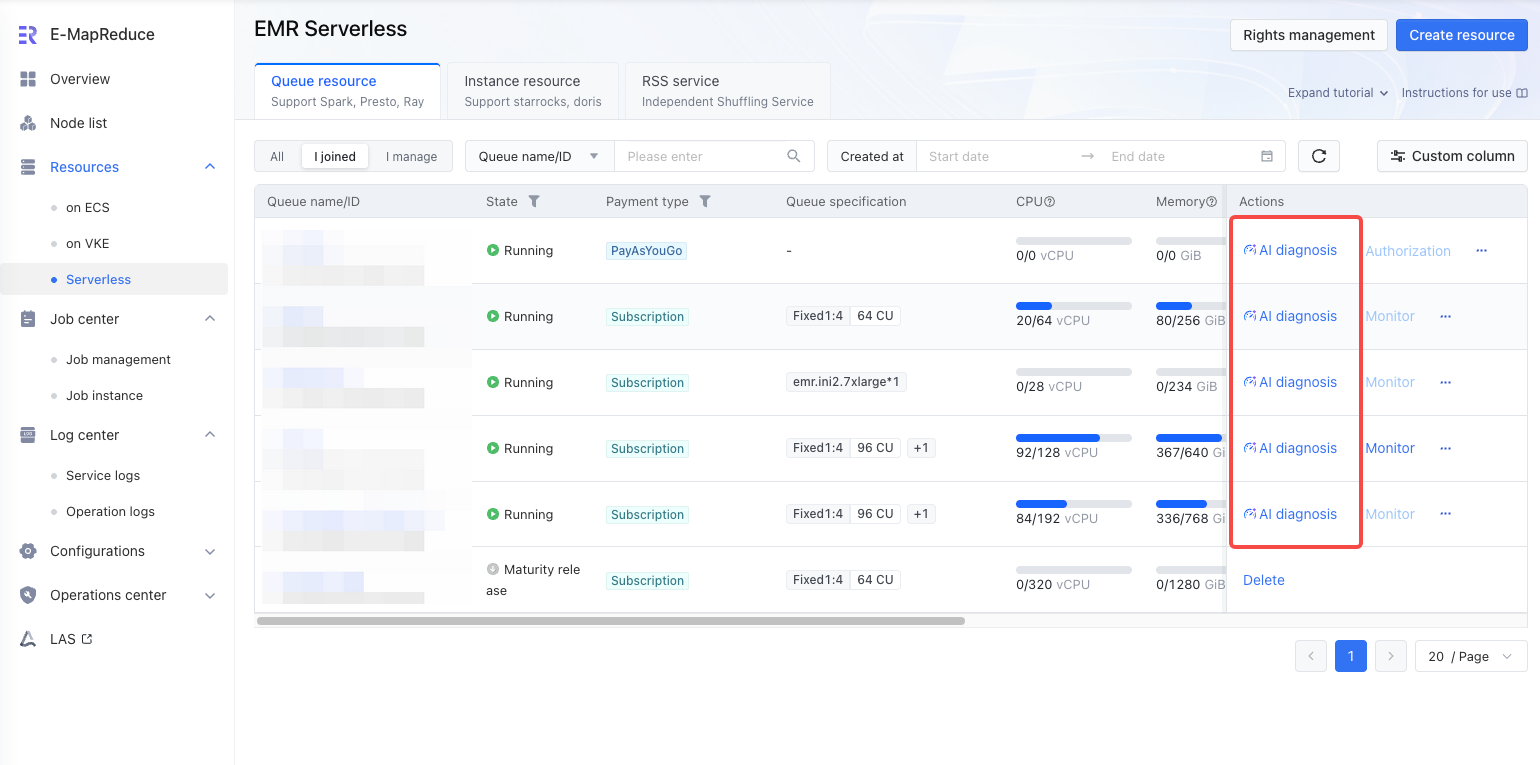Select the I joined filter toggle
The height and width of the screenshot is (765, 1540).
(x=335, y=156)
